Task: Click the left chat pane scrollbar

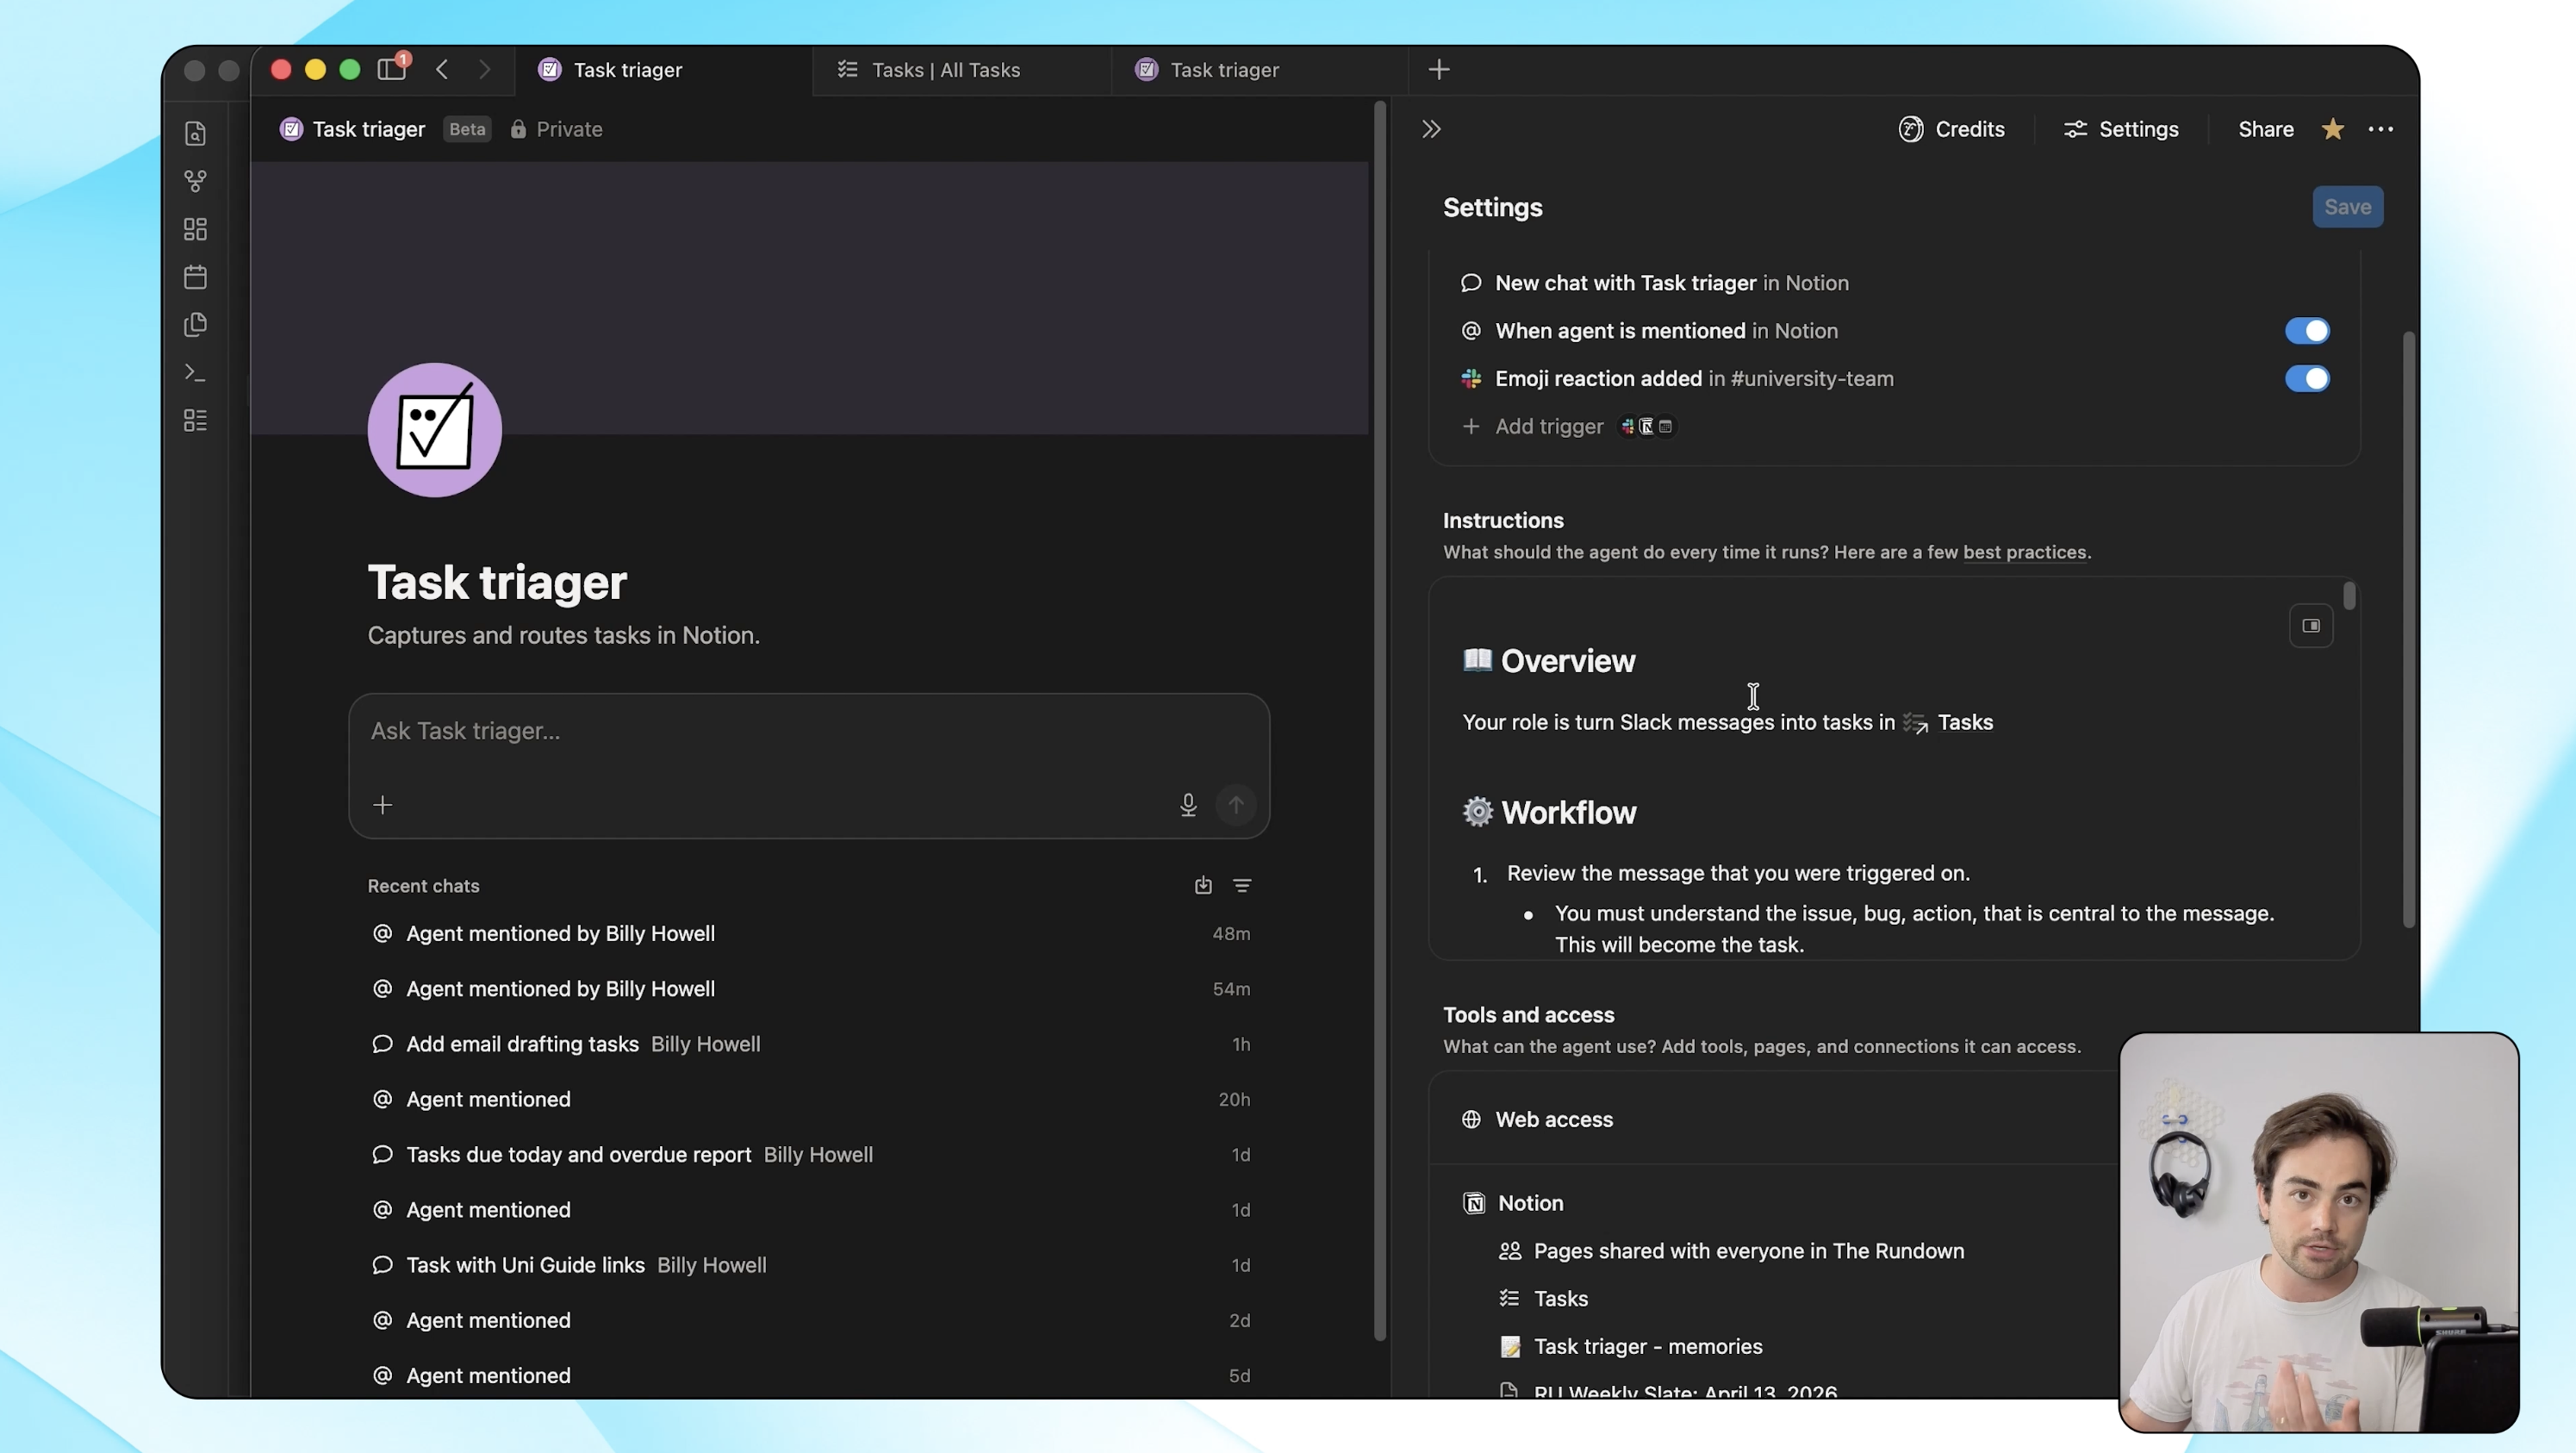Action: click(x=1381, y=720)
